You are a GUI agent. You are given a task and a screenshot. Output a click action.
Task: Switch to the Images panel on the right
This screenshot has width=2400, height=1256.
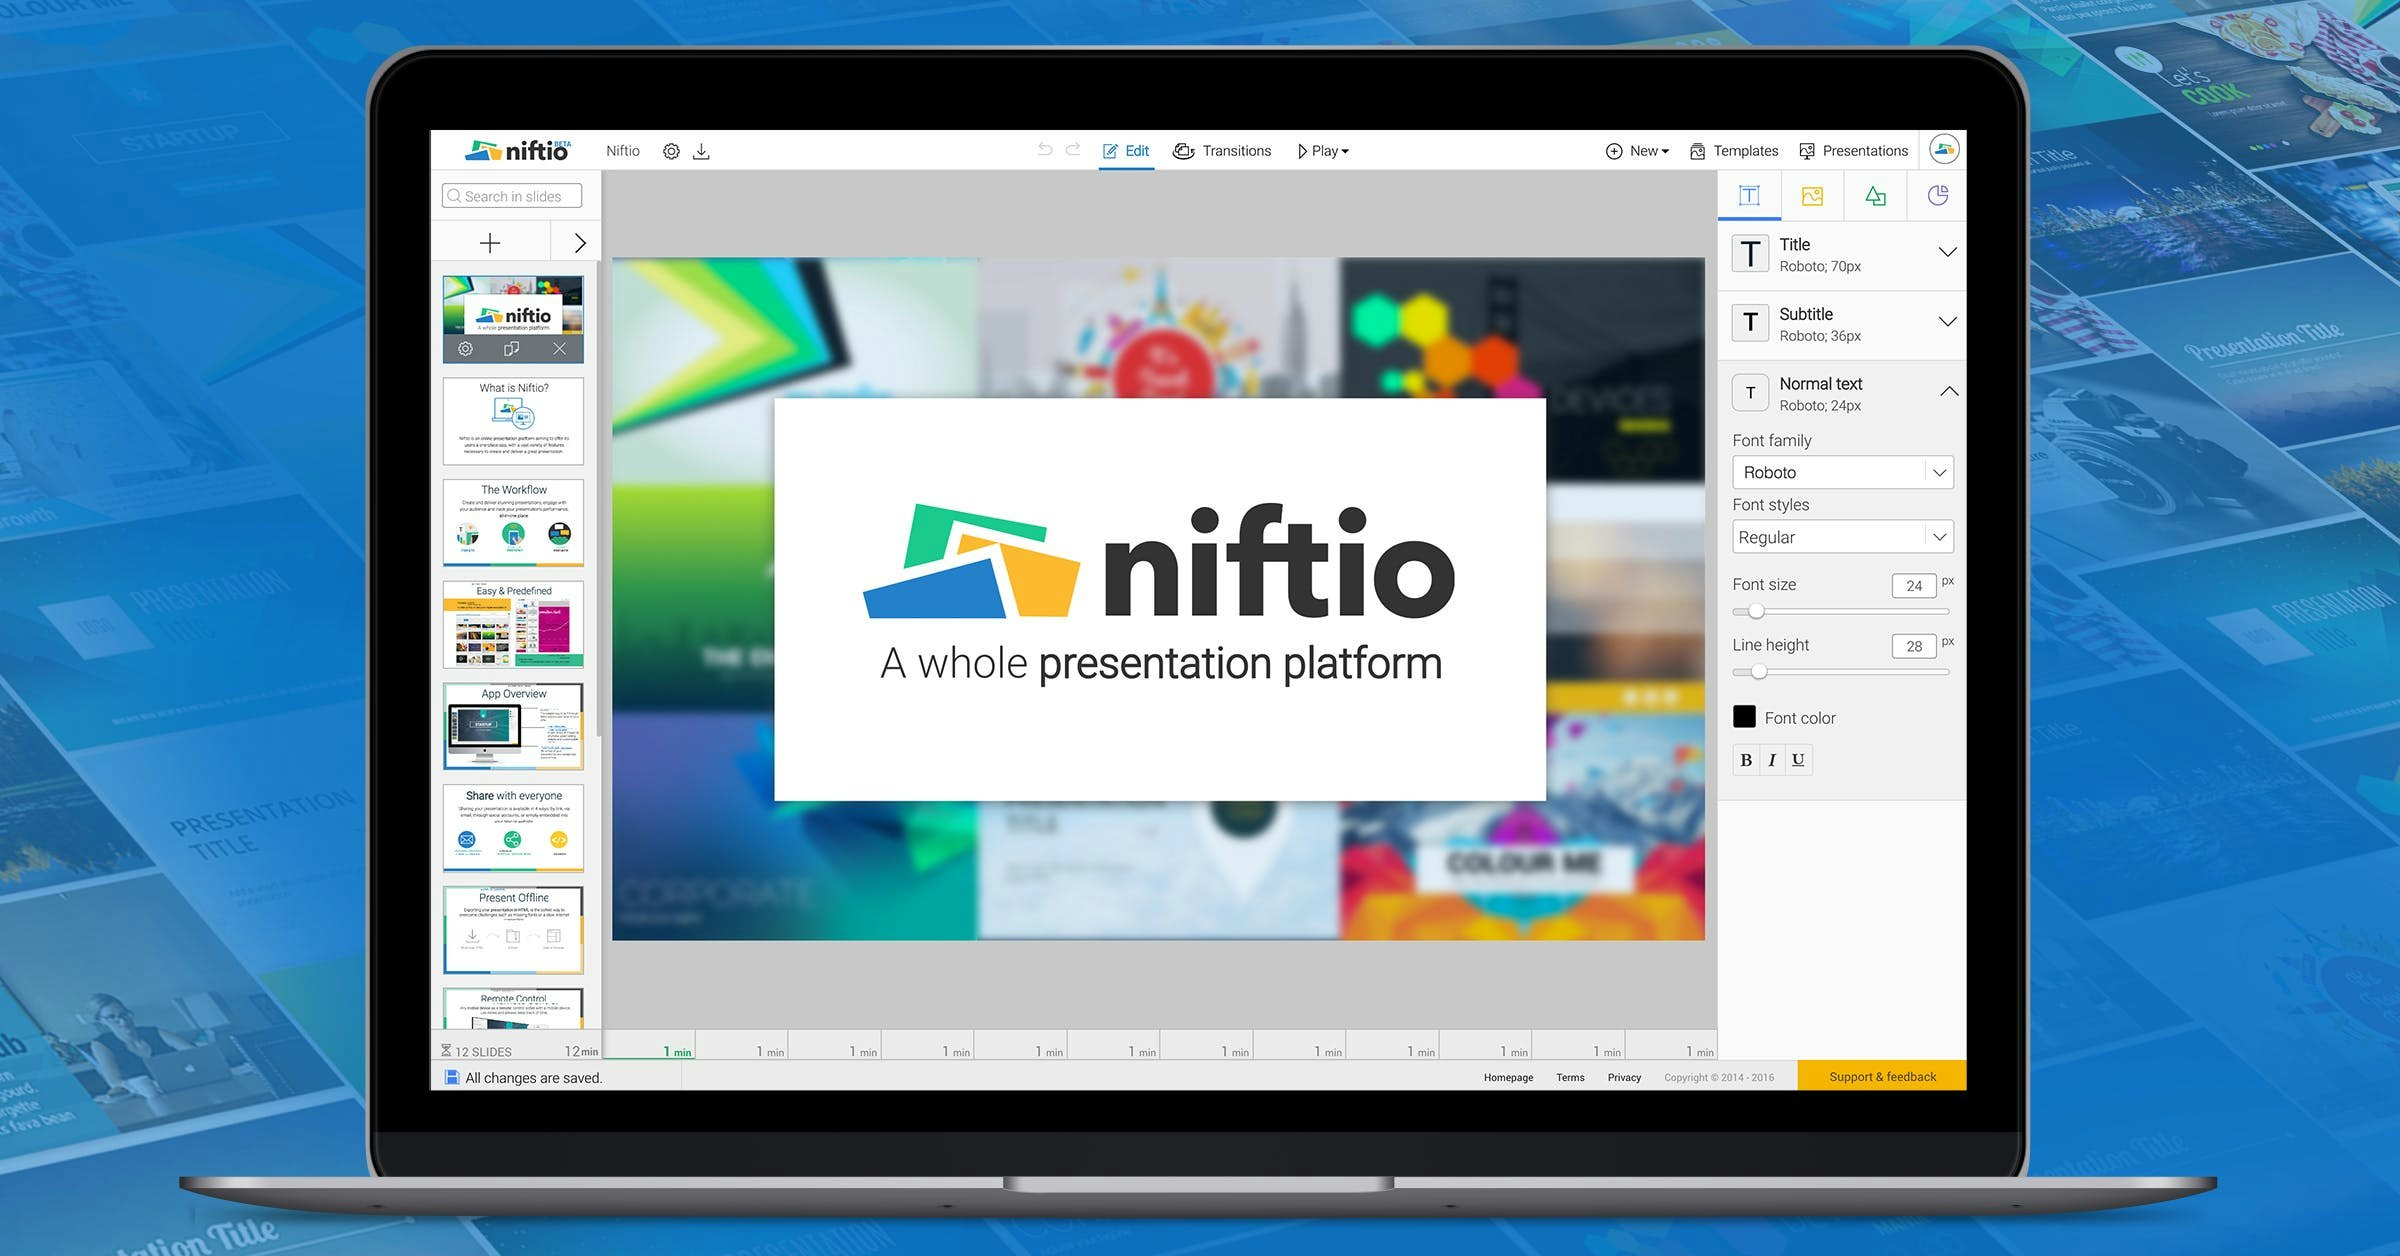coord(1812,196)
